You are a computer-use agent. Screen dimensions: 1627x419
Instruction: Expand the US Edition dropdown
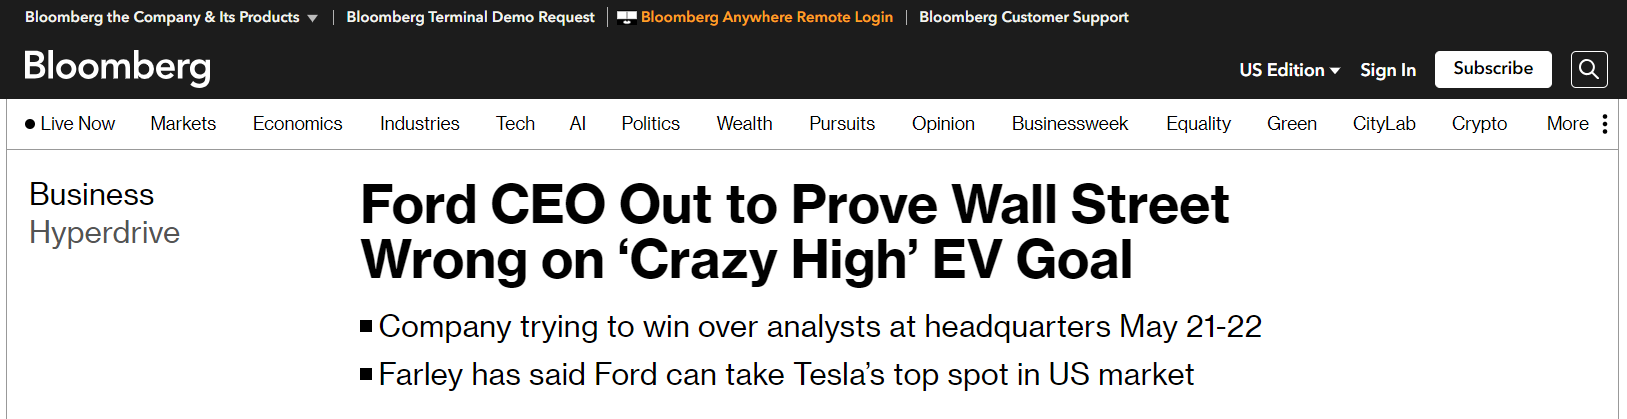pos(1289,70)
